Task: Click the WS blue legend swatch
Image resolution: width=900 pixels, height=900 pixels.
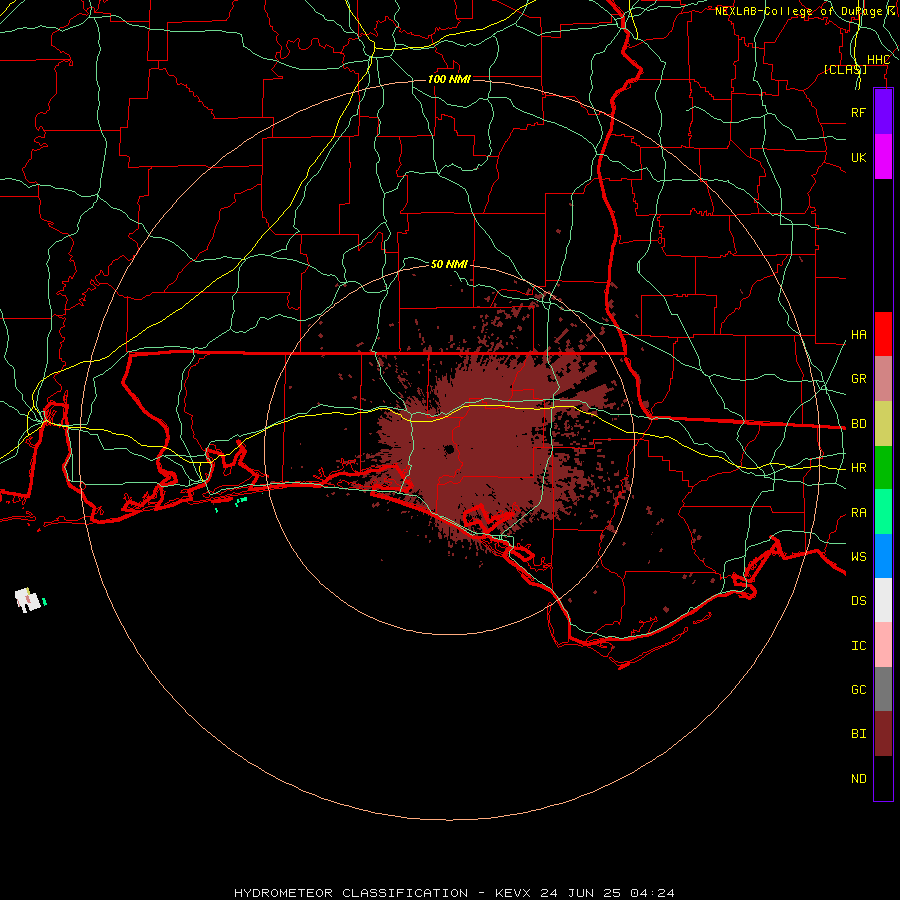Action: 883,556
